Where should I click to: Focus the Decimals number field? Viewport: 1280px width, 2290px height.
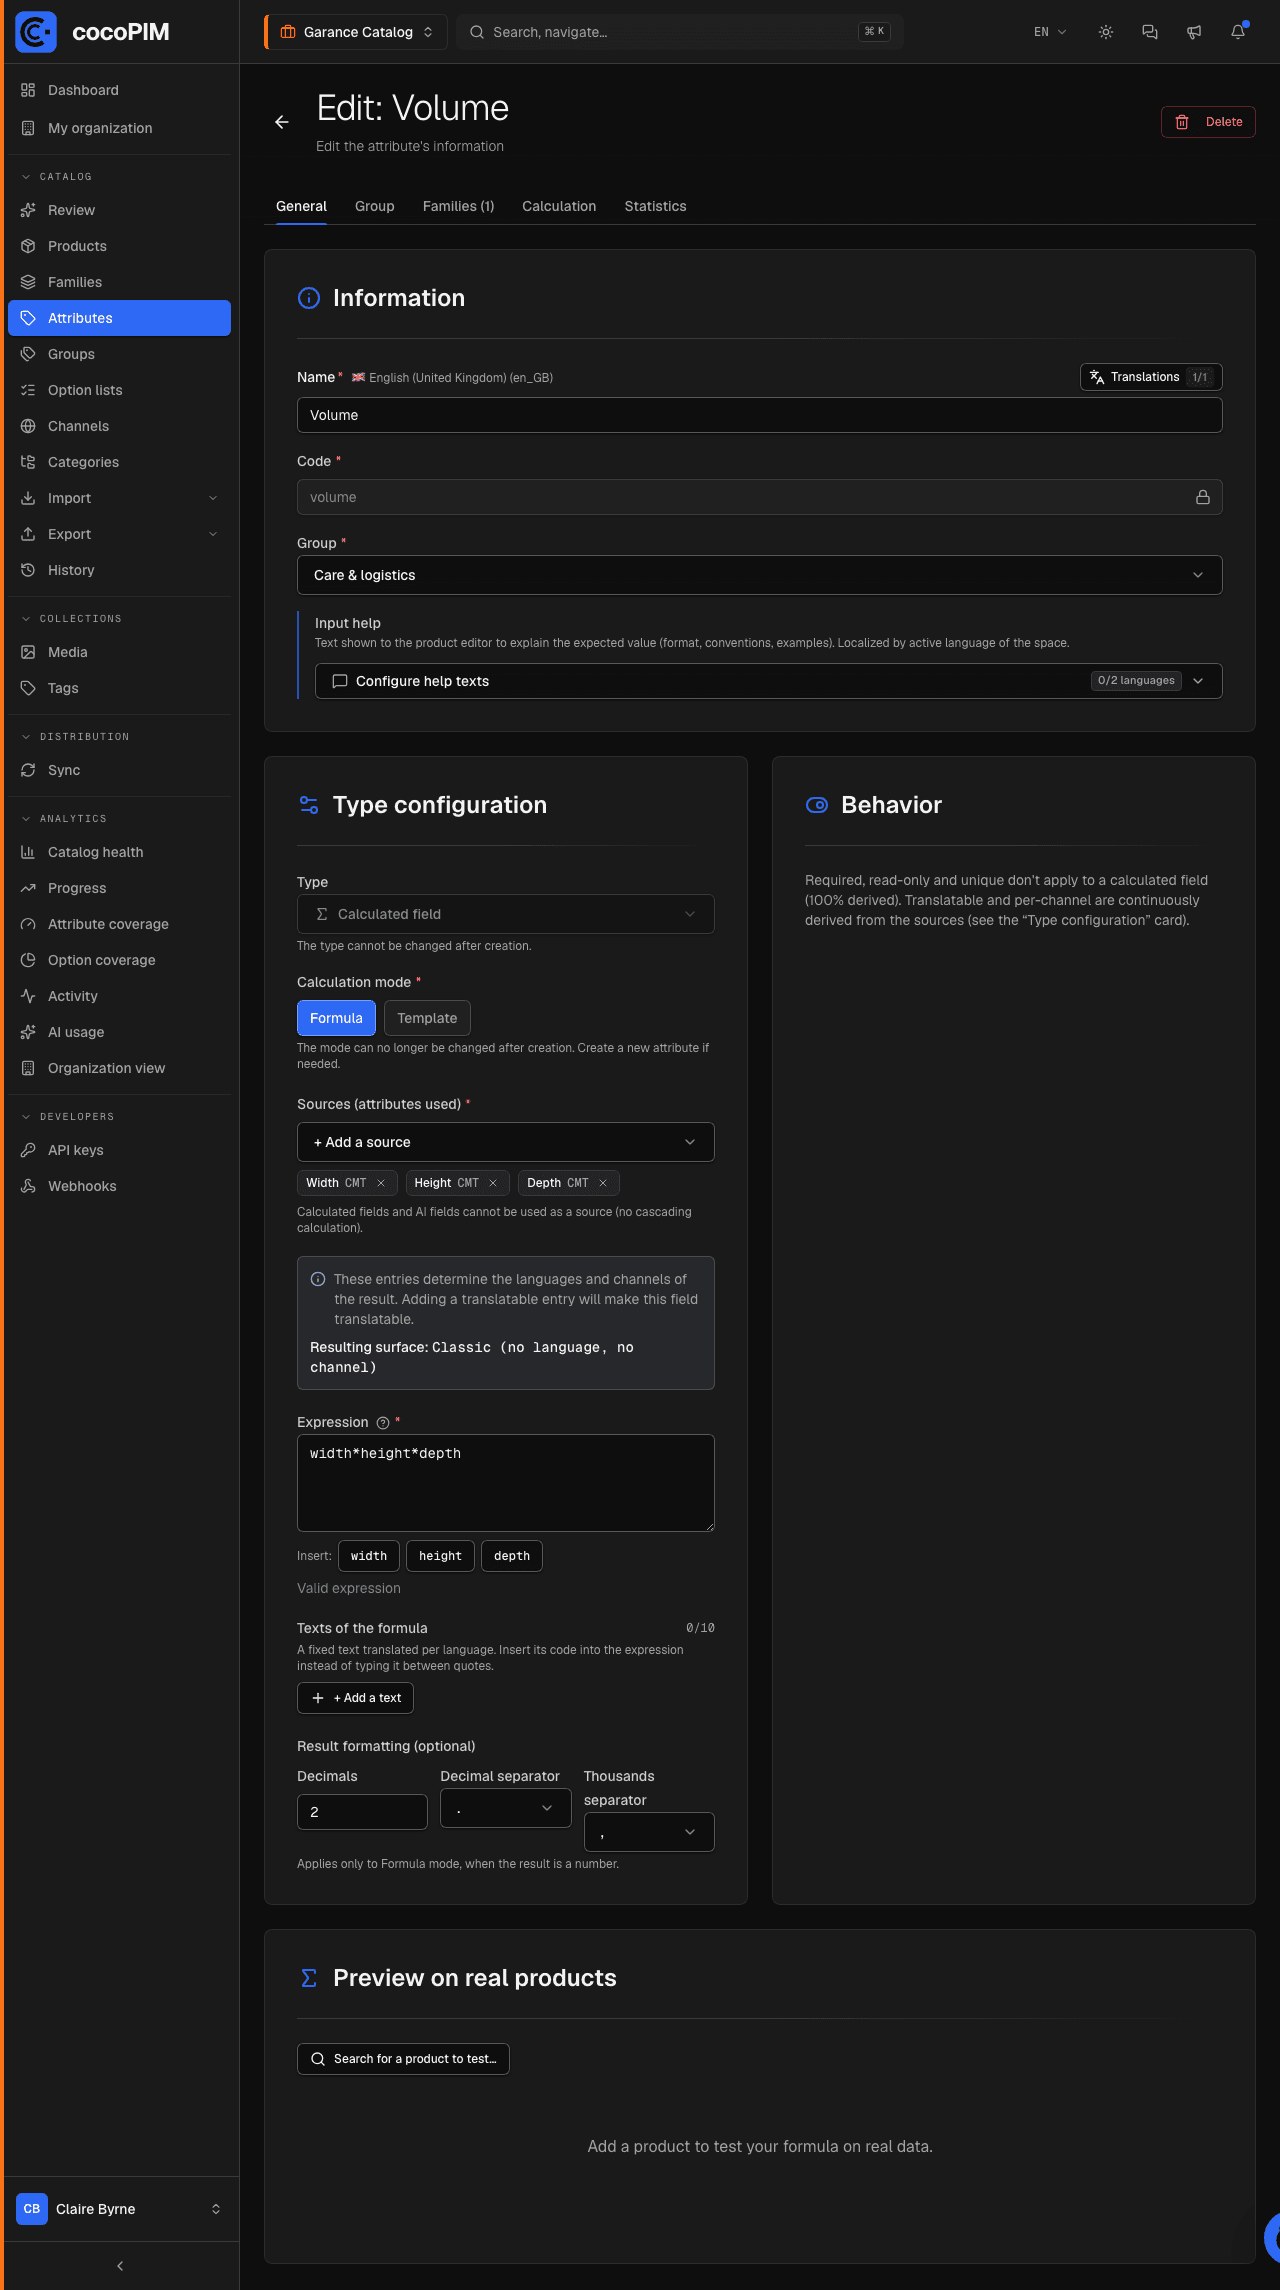(x=362, y=1812)
